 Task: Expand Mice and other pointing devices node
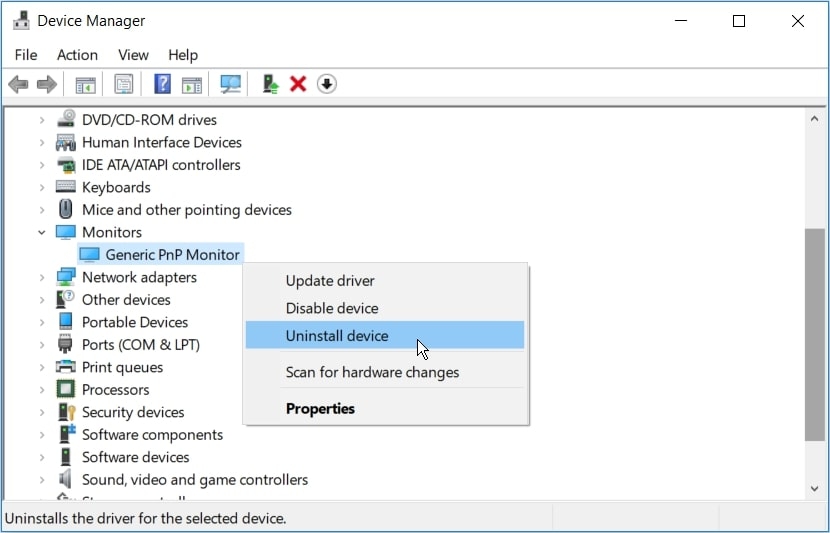pyautogui.click(x=42, y=210)
